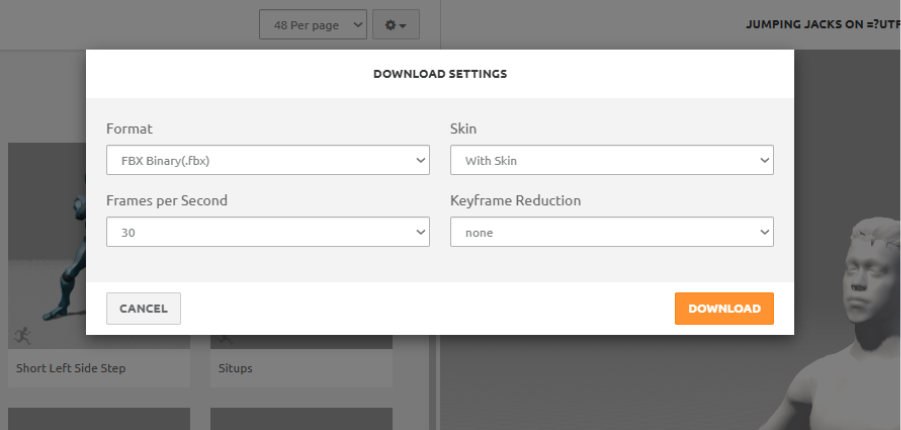Click the gear settings icon

click(x=395, y=24)
